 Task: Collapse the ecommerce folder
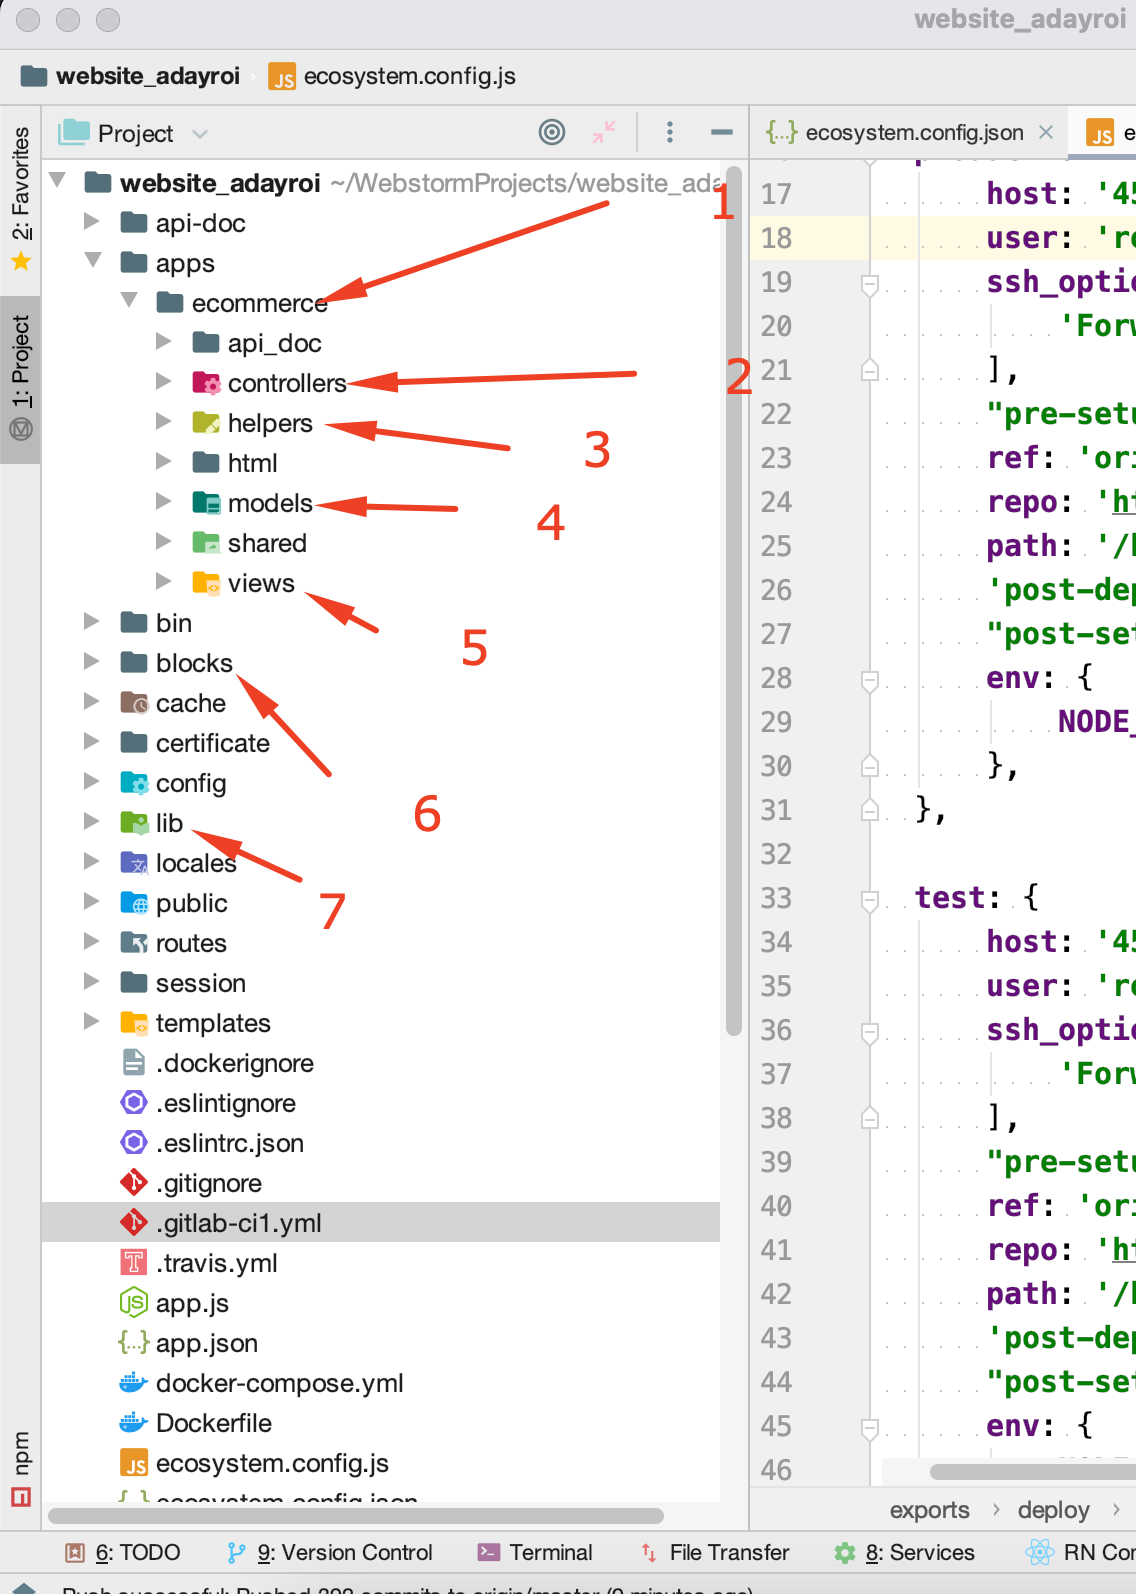(129, 301)
